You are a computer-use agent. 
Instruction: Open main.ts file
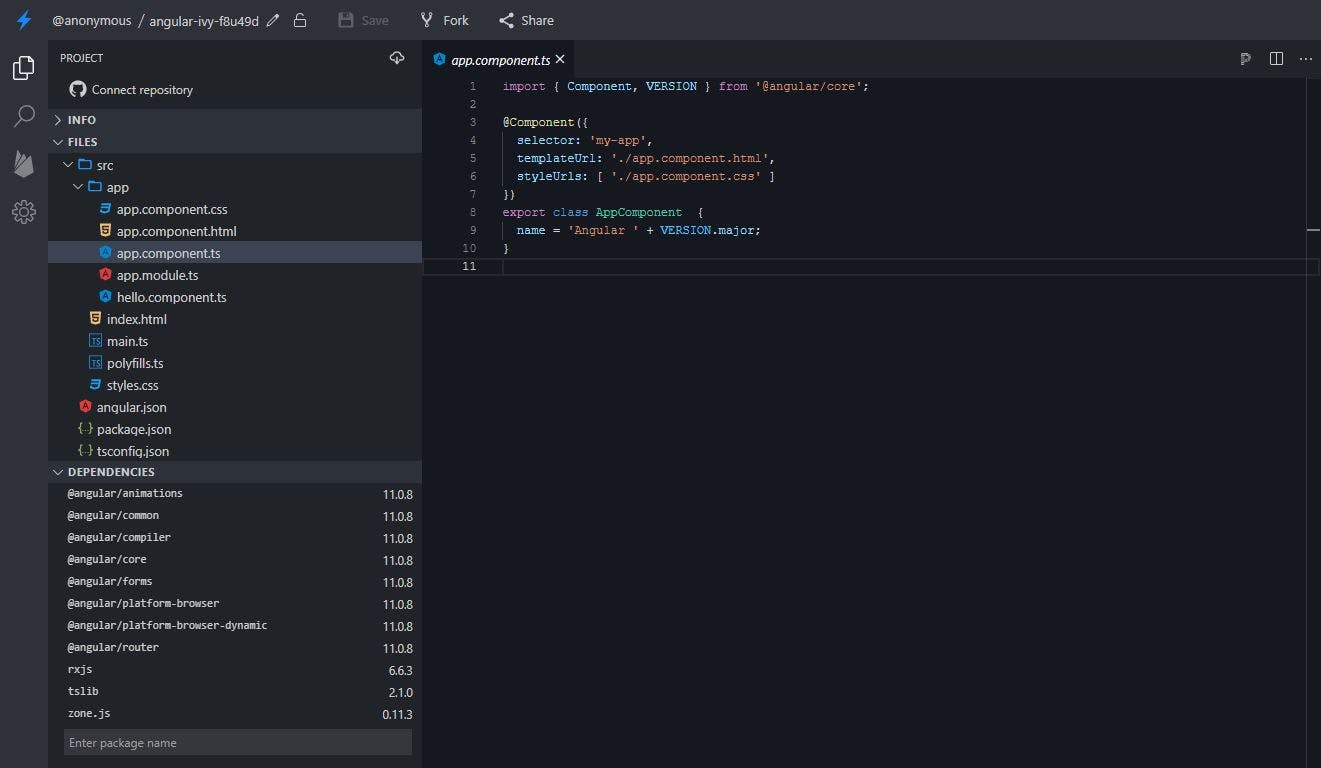coord(235,341)
